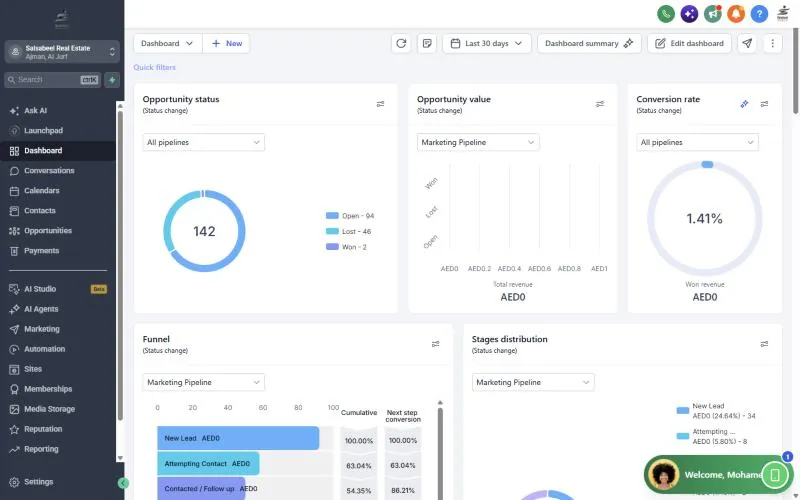Open the three-dot more options menu

click(772, 43)
